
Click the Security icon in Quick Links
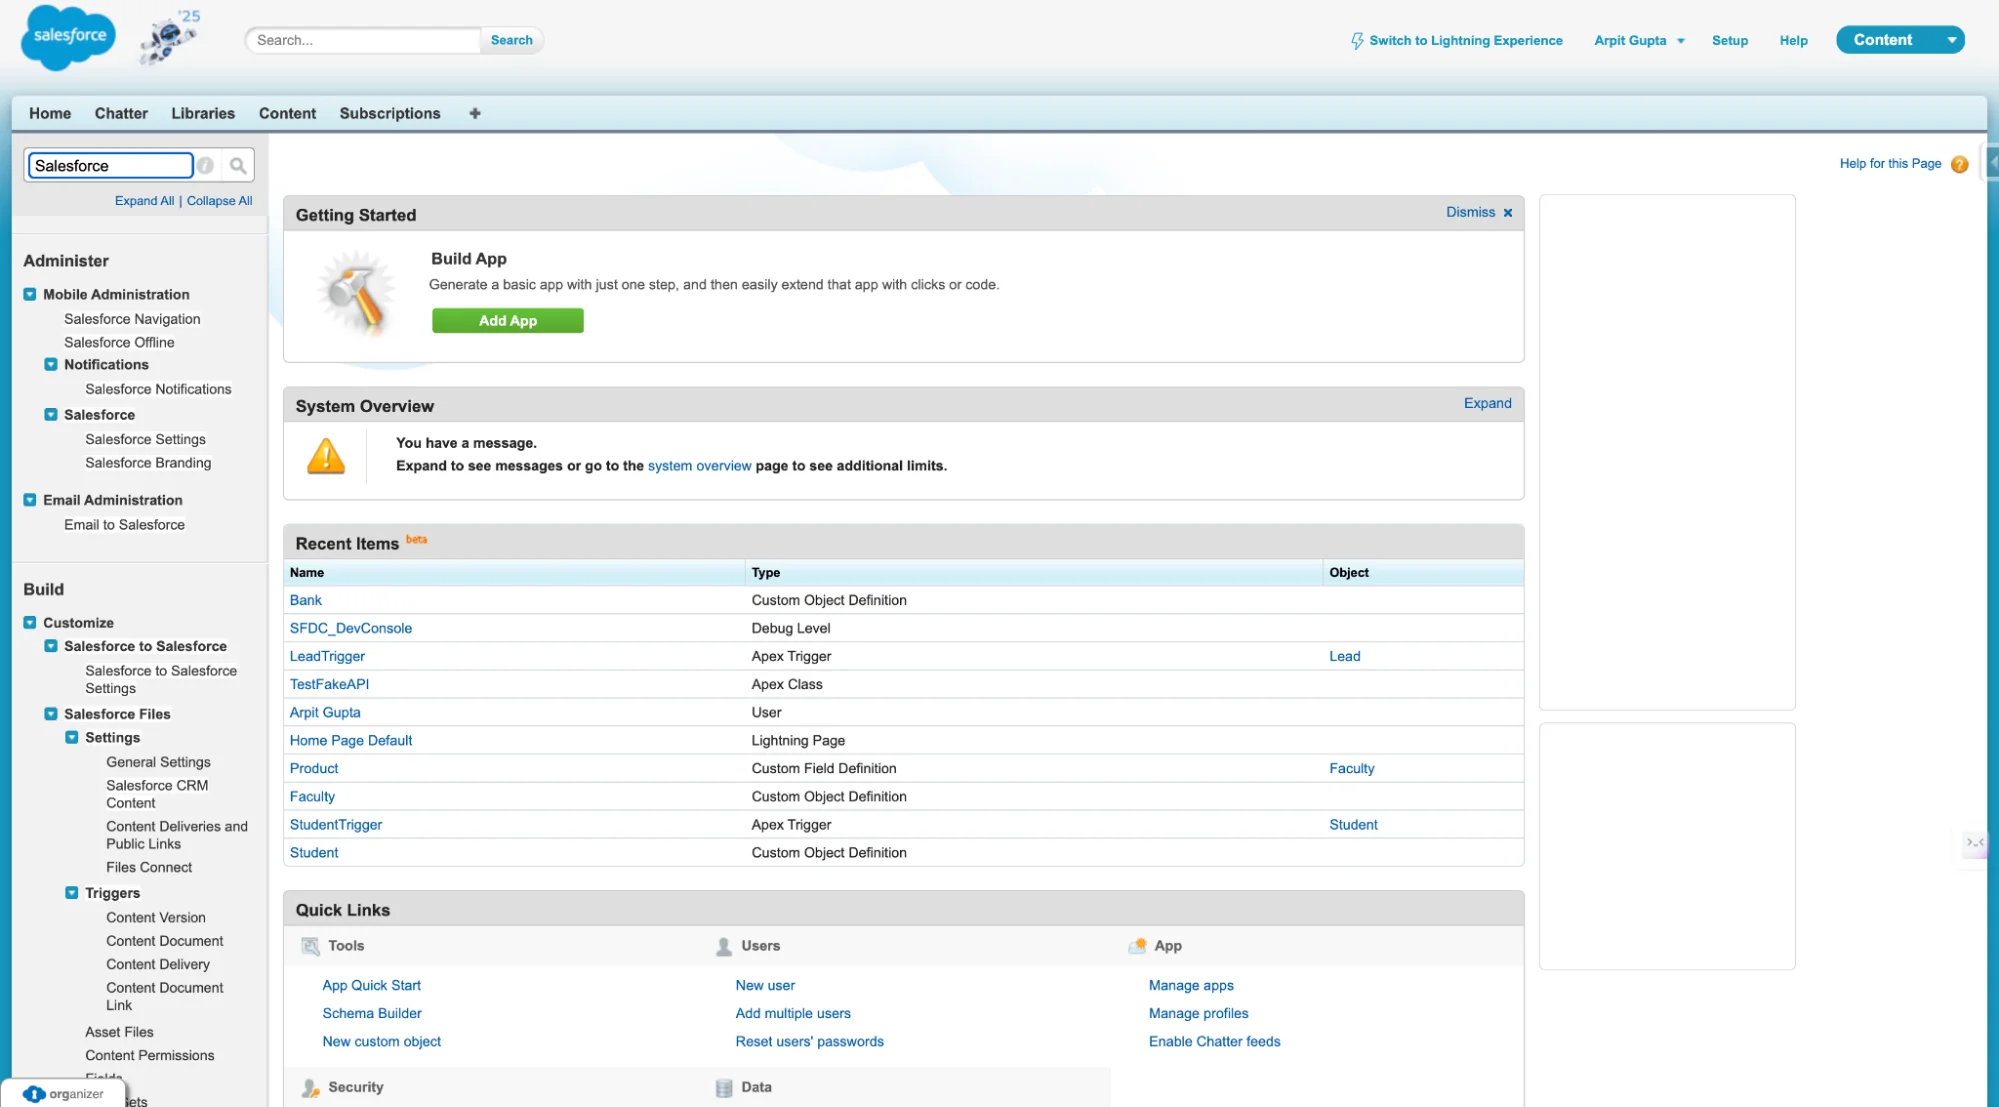click(310, 1087)
